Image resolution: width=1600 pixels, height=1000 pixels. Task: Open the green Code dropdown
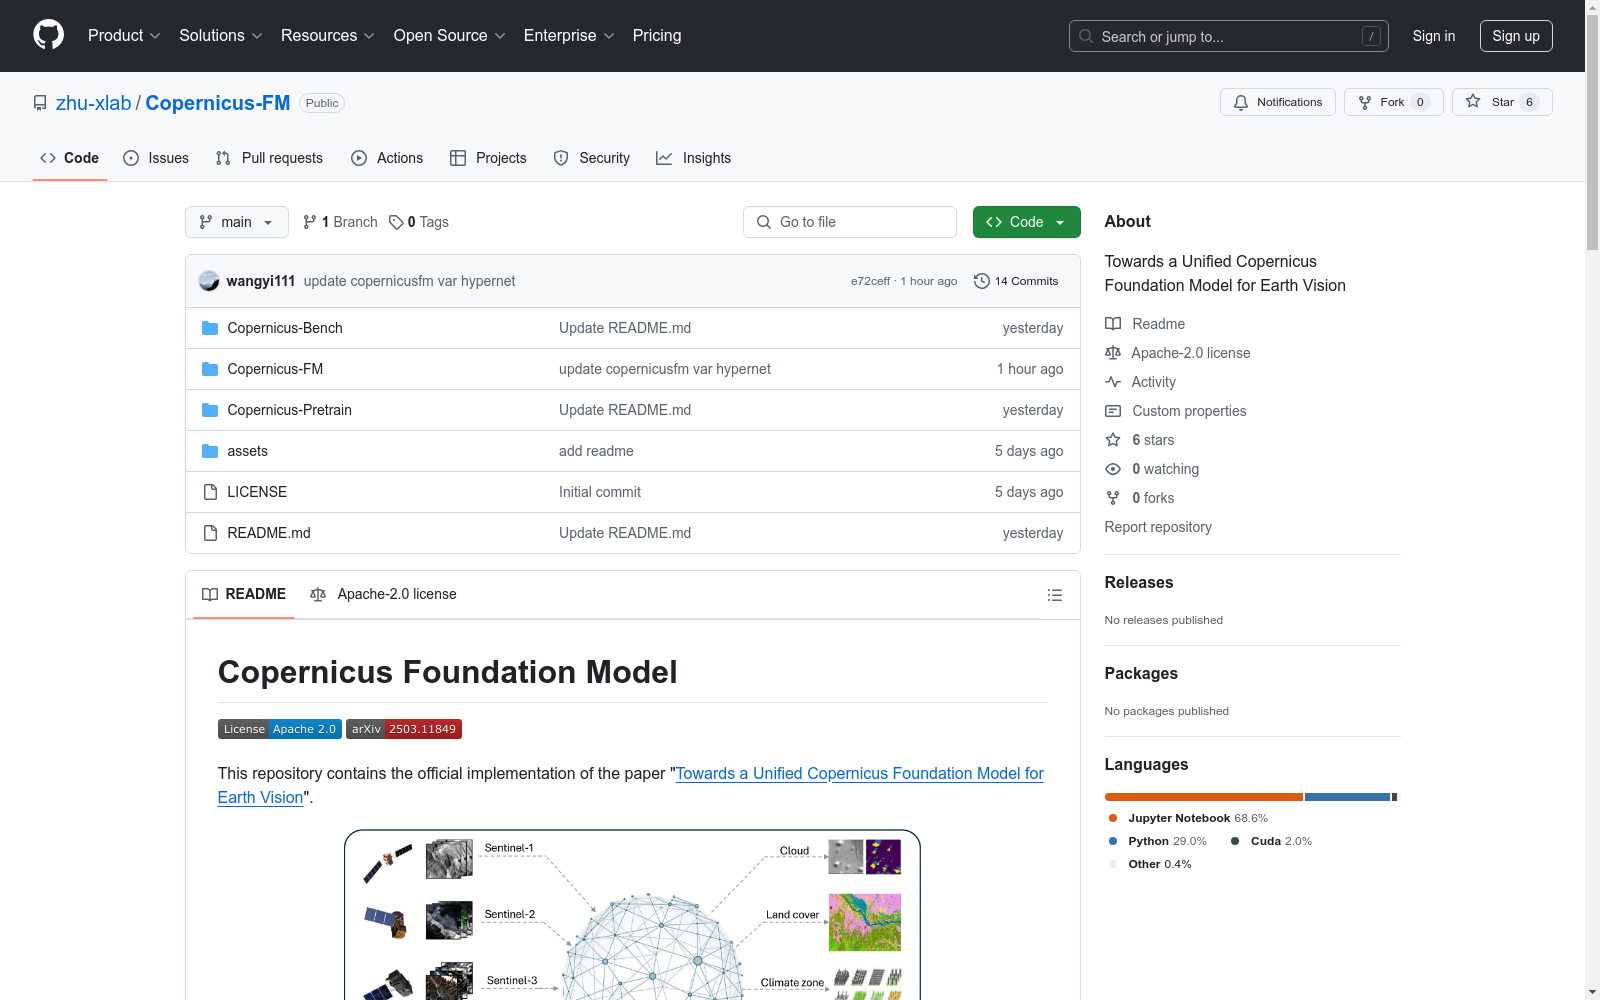click(1027, 222)
